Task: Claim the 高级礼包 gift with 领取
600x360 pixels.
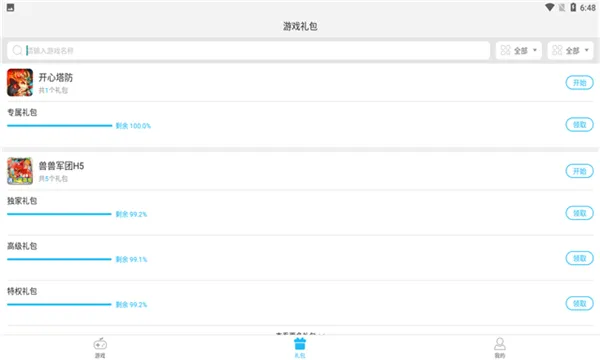Action: click(579, 258)
